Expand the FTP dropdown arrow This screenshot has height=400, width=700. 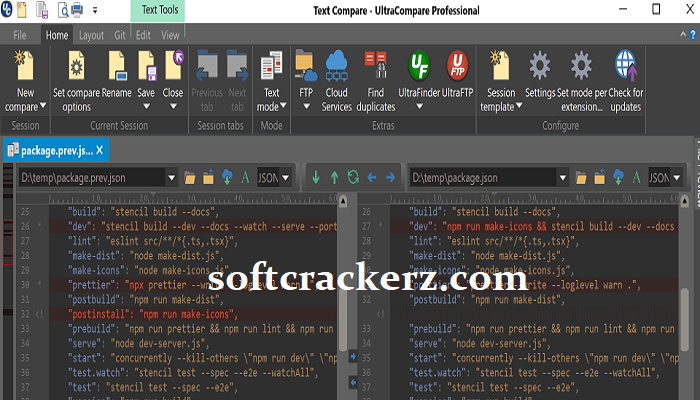[x=306, y=106]
